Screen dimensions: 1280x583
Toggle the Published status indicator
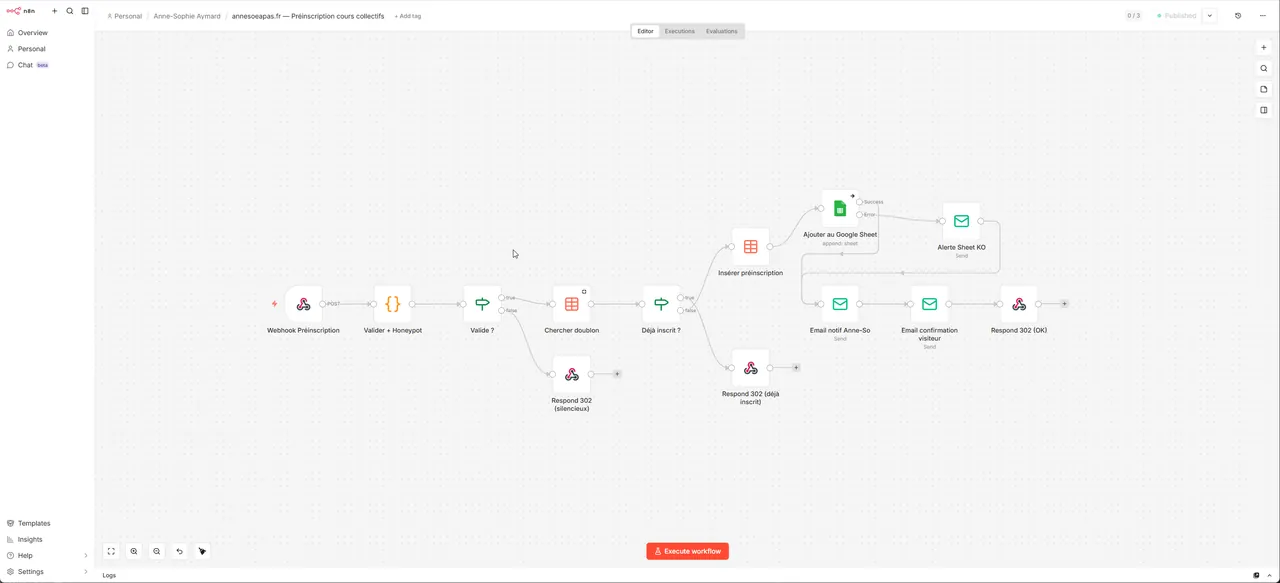click(x=1177, y=16)
